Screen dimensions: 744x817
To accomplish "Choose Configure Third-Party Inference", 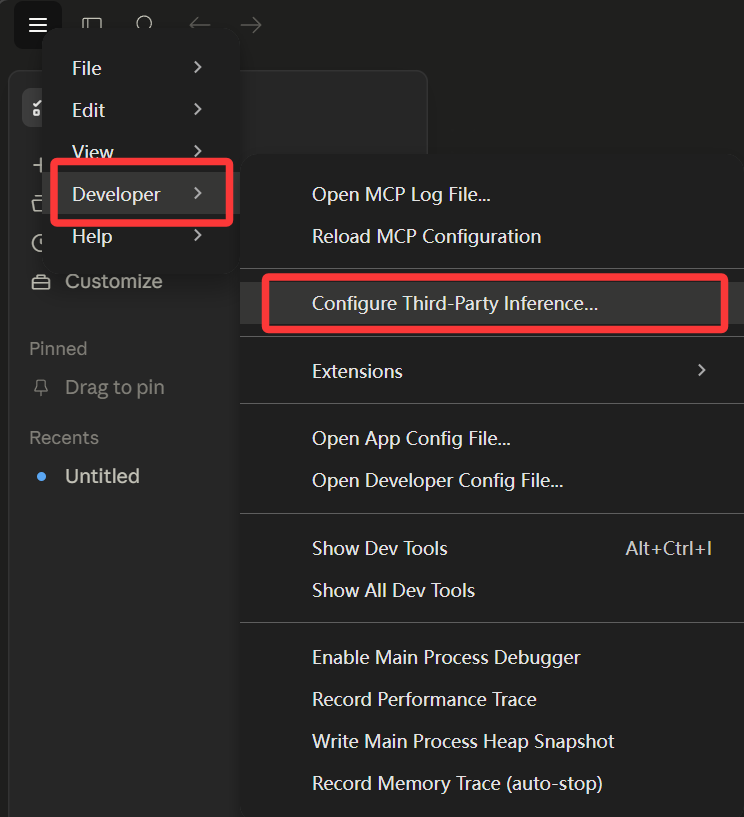I will (x=455, y=304).
